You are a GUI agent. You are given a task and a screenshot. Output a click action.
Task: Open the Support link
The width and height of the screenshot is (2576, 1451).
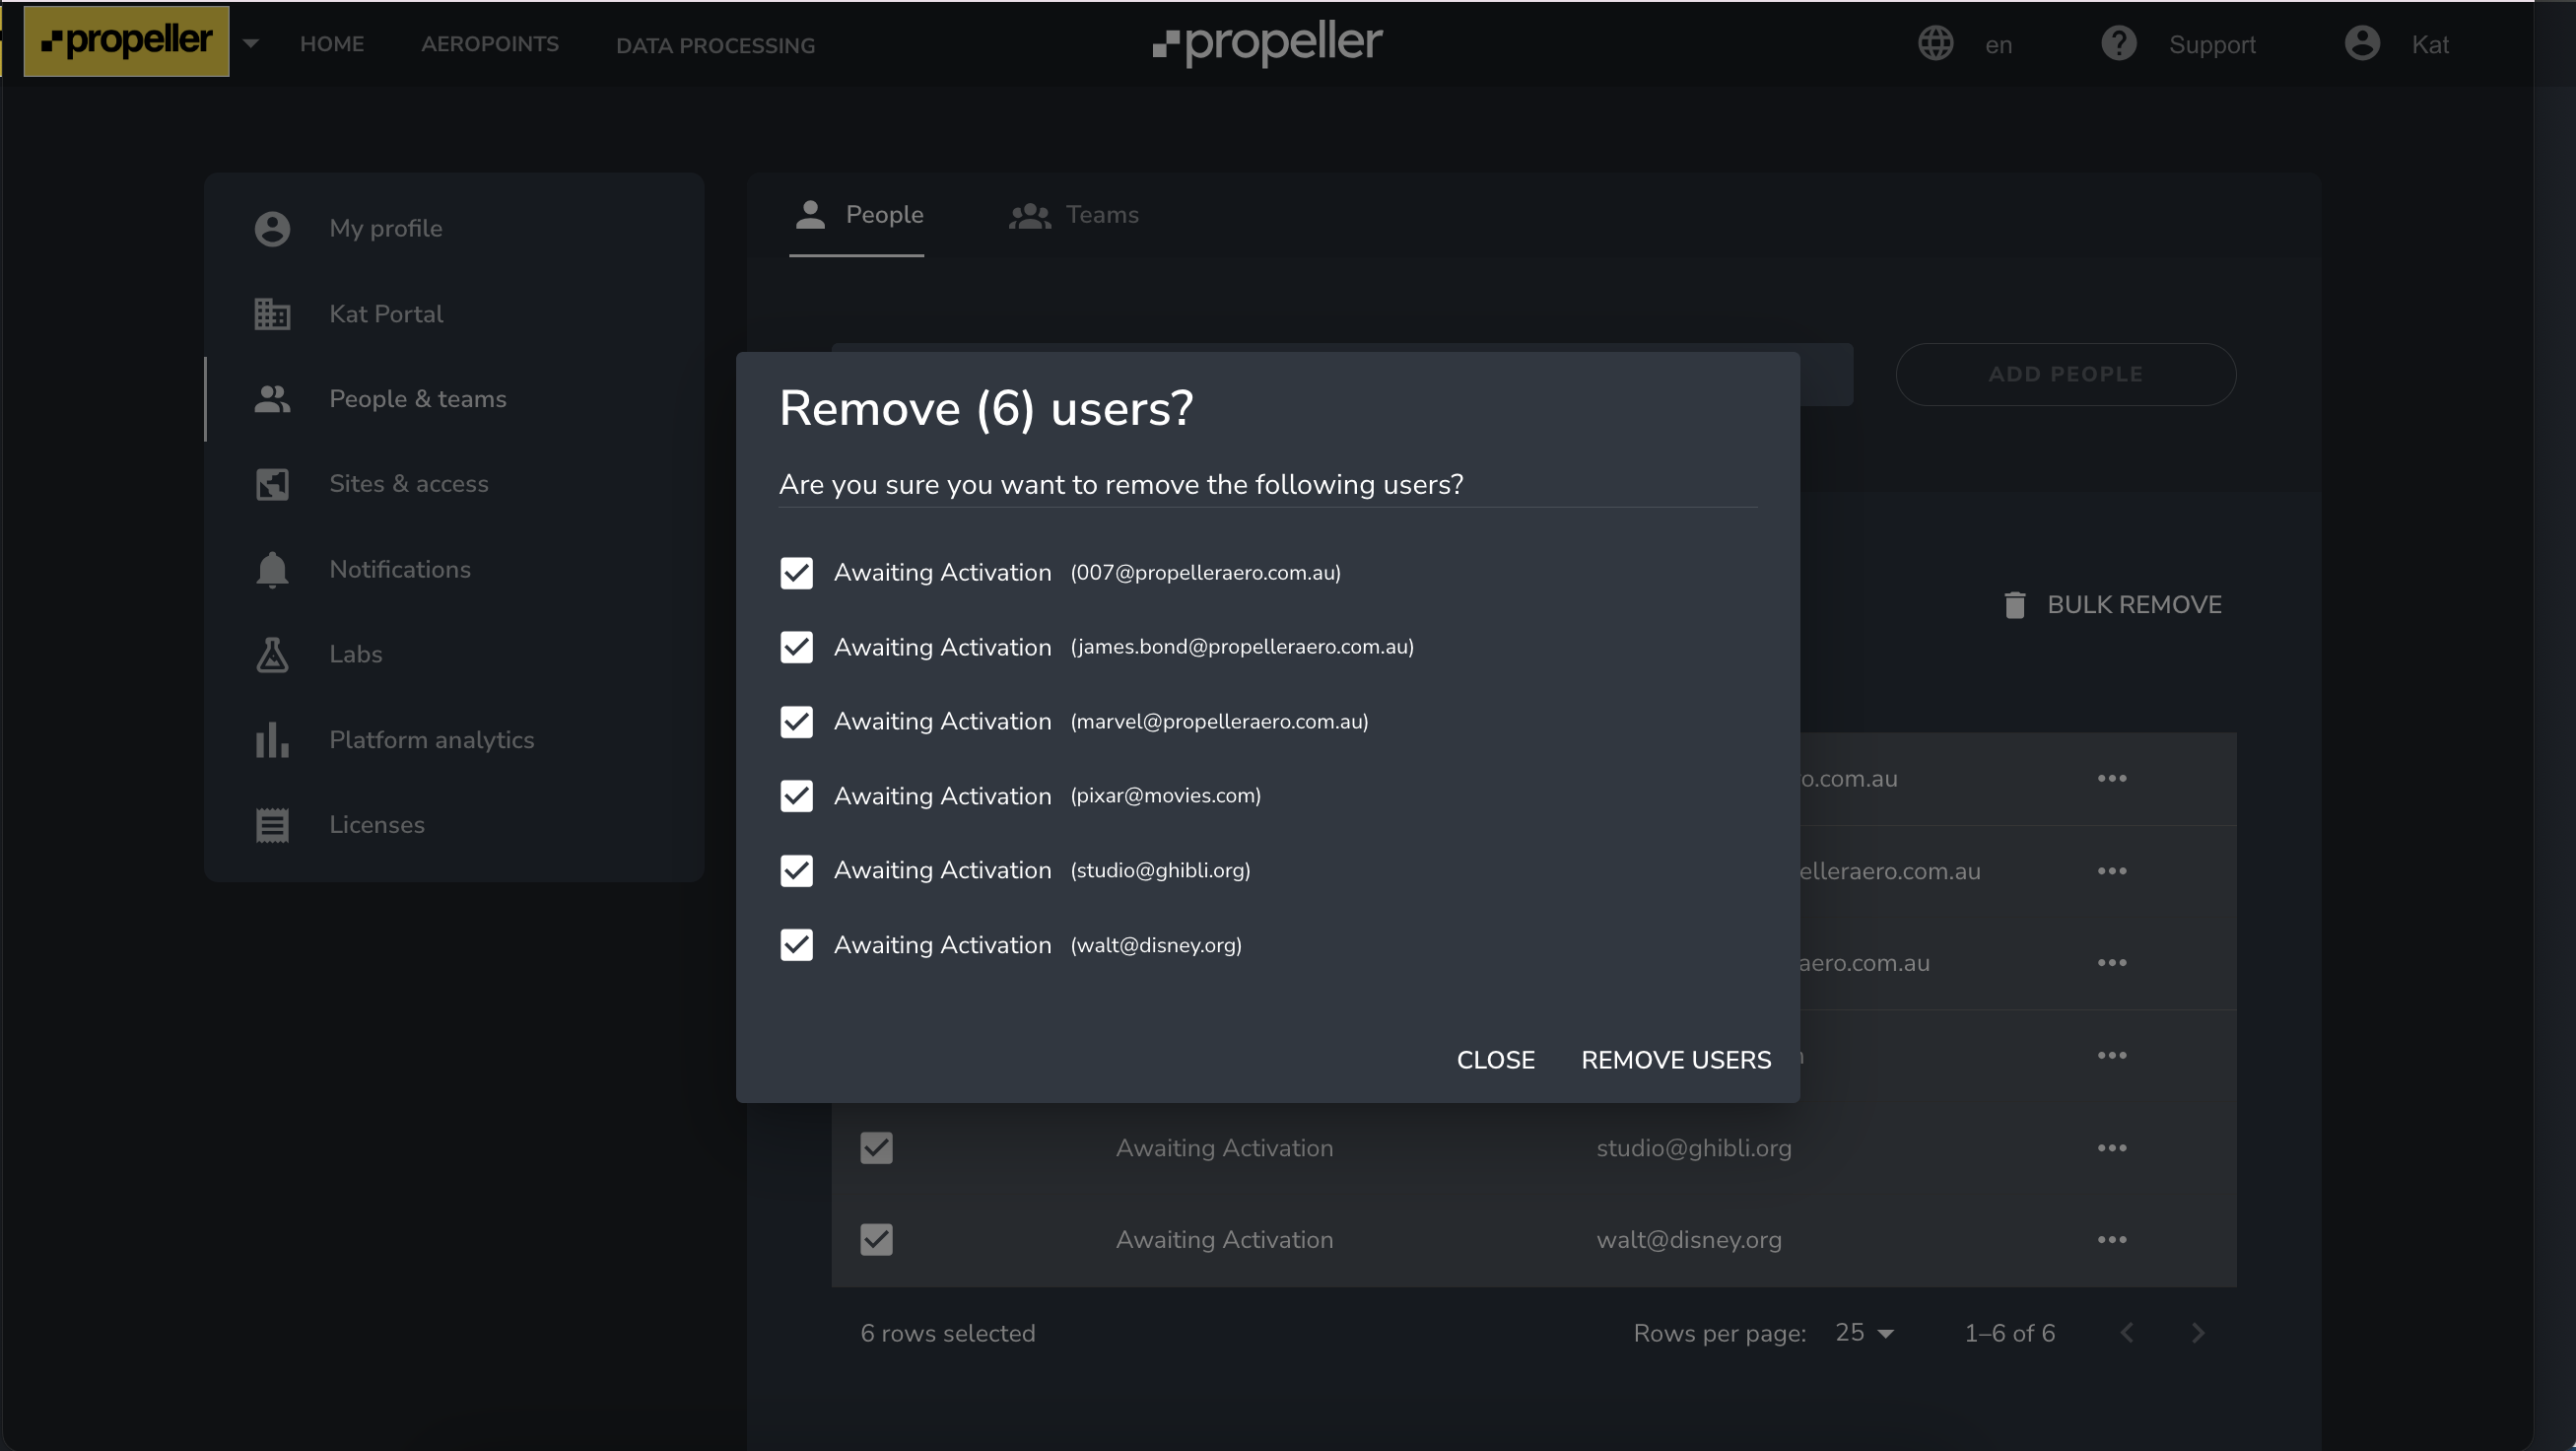tap(2211, 45)
